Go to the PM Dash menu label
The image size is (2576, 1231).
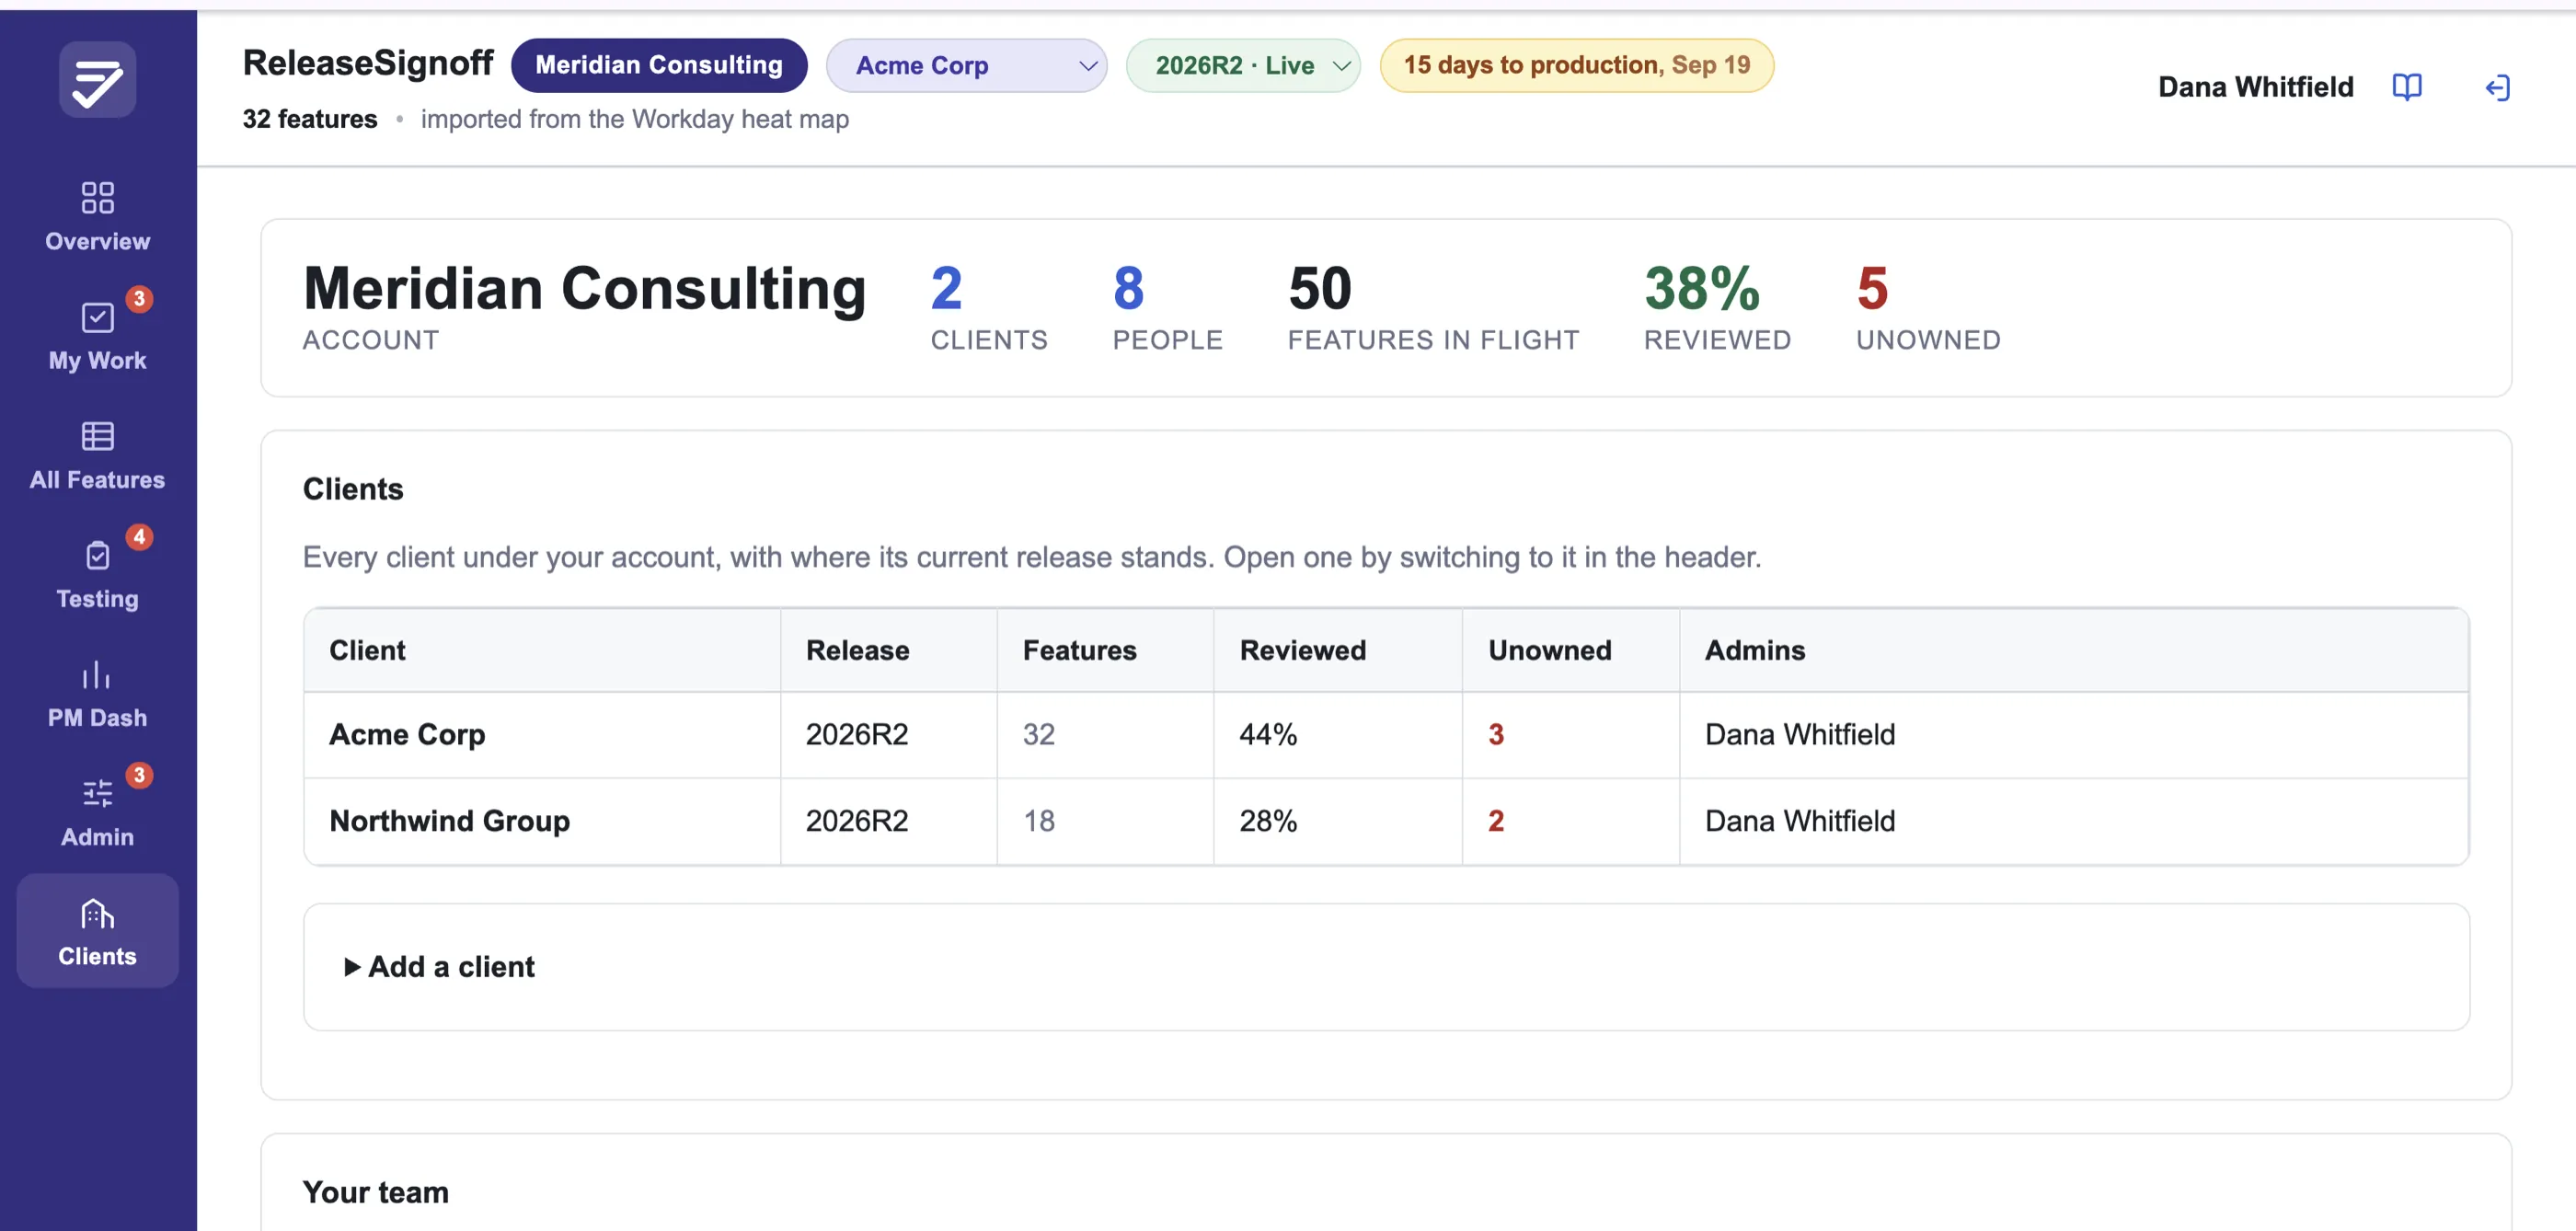[x=97, y=717]
